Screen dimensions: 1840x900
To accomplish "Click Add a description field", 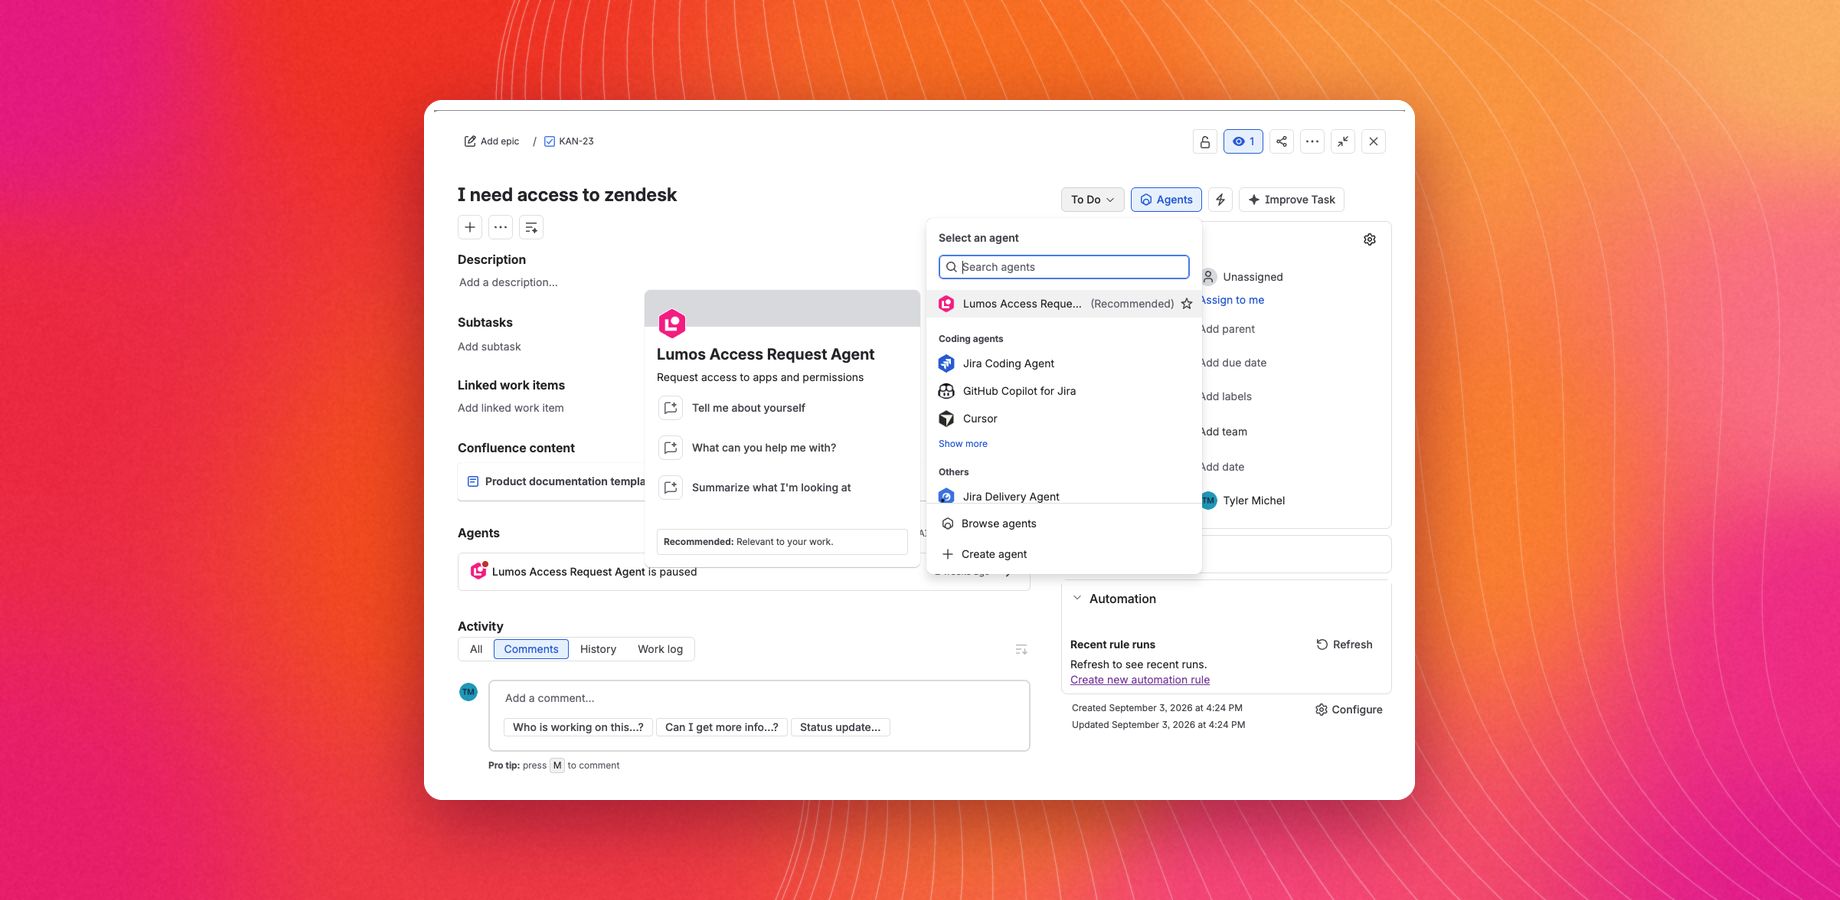I will coord(508,282).
